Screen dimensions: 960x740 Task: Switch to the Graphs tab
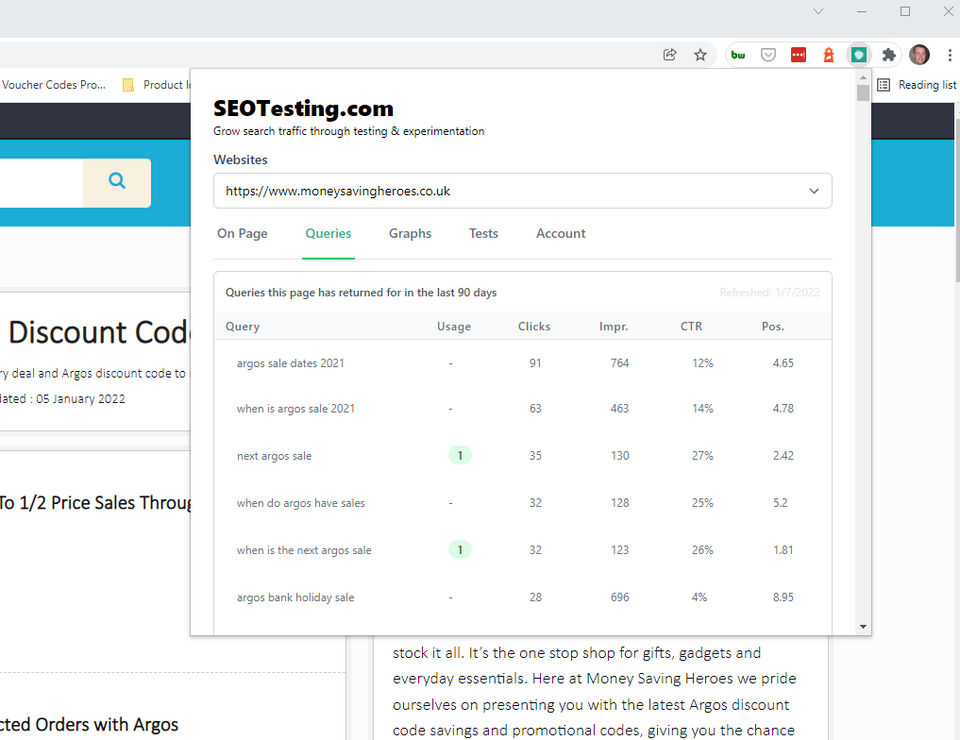click(x=410, y=233)
